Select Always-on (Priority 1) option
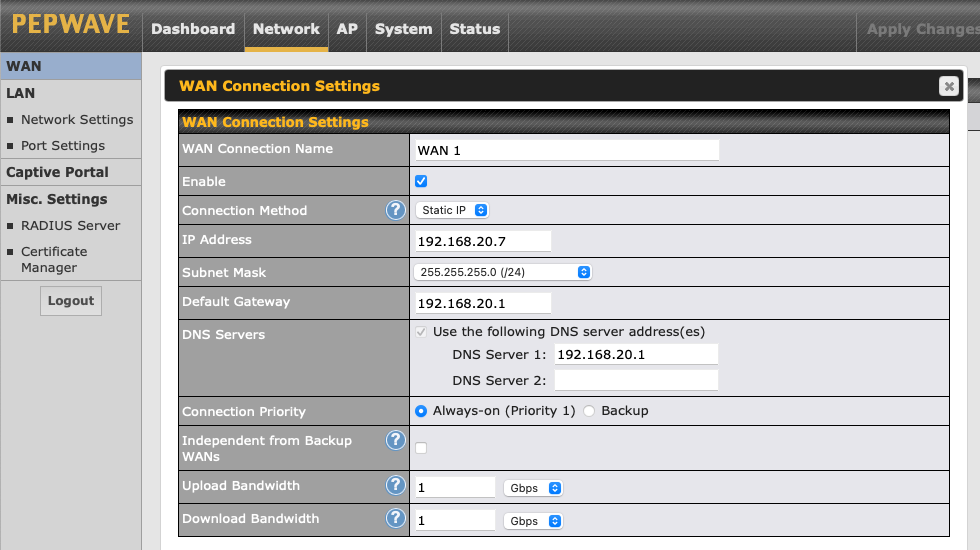The width and height of the screenshot is (980, 550). tap(421, 411)
